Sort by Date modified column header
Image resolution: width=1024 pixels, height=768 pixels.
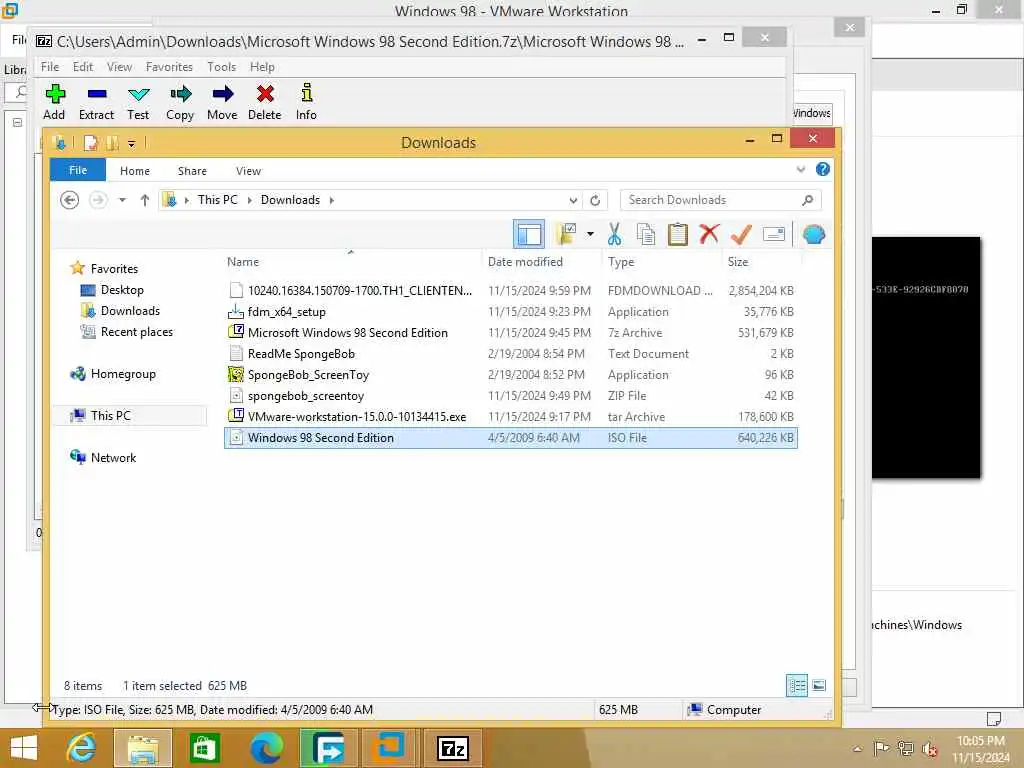(541, 262)
